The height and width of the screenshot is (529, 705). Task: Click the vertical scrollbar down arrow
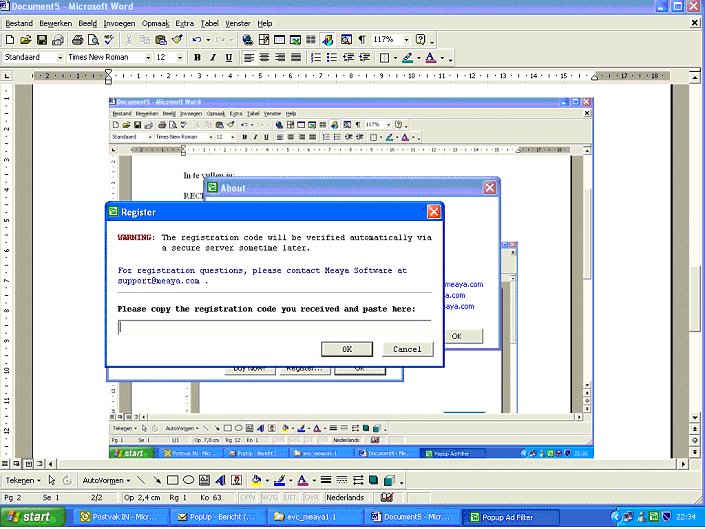pyautogui.click(x=695, y=418)
